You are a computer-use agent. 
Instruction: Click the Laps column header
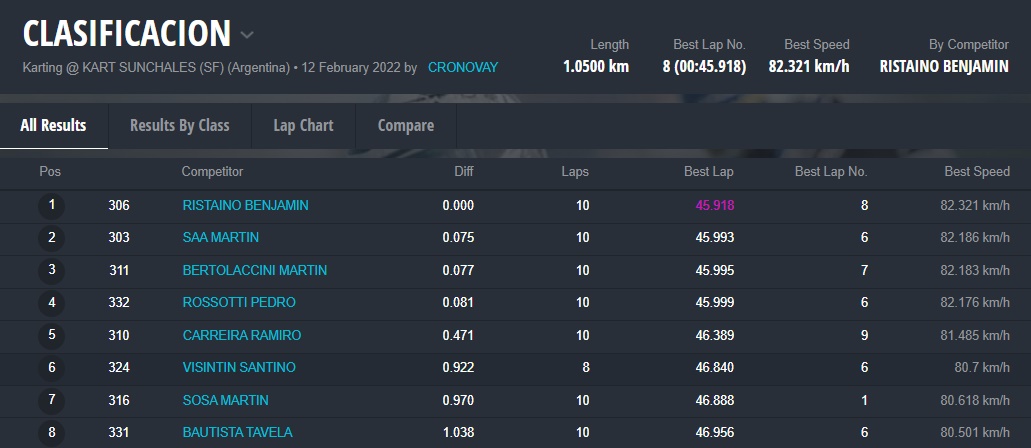[575, 172]
